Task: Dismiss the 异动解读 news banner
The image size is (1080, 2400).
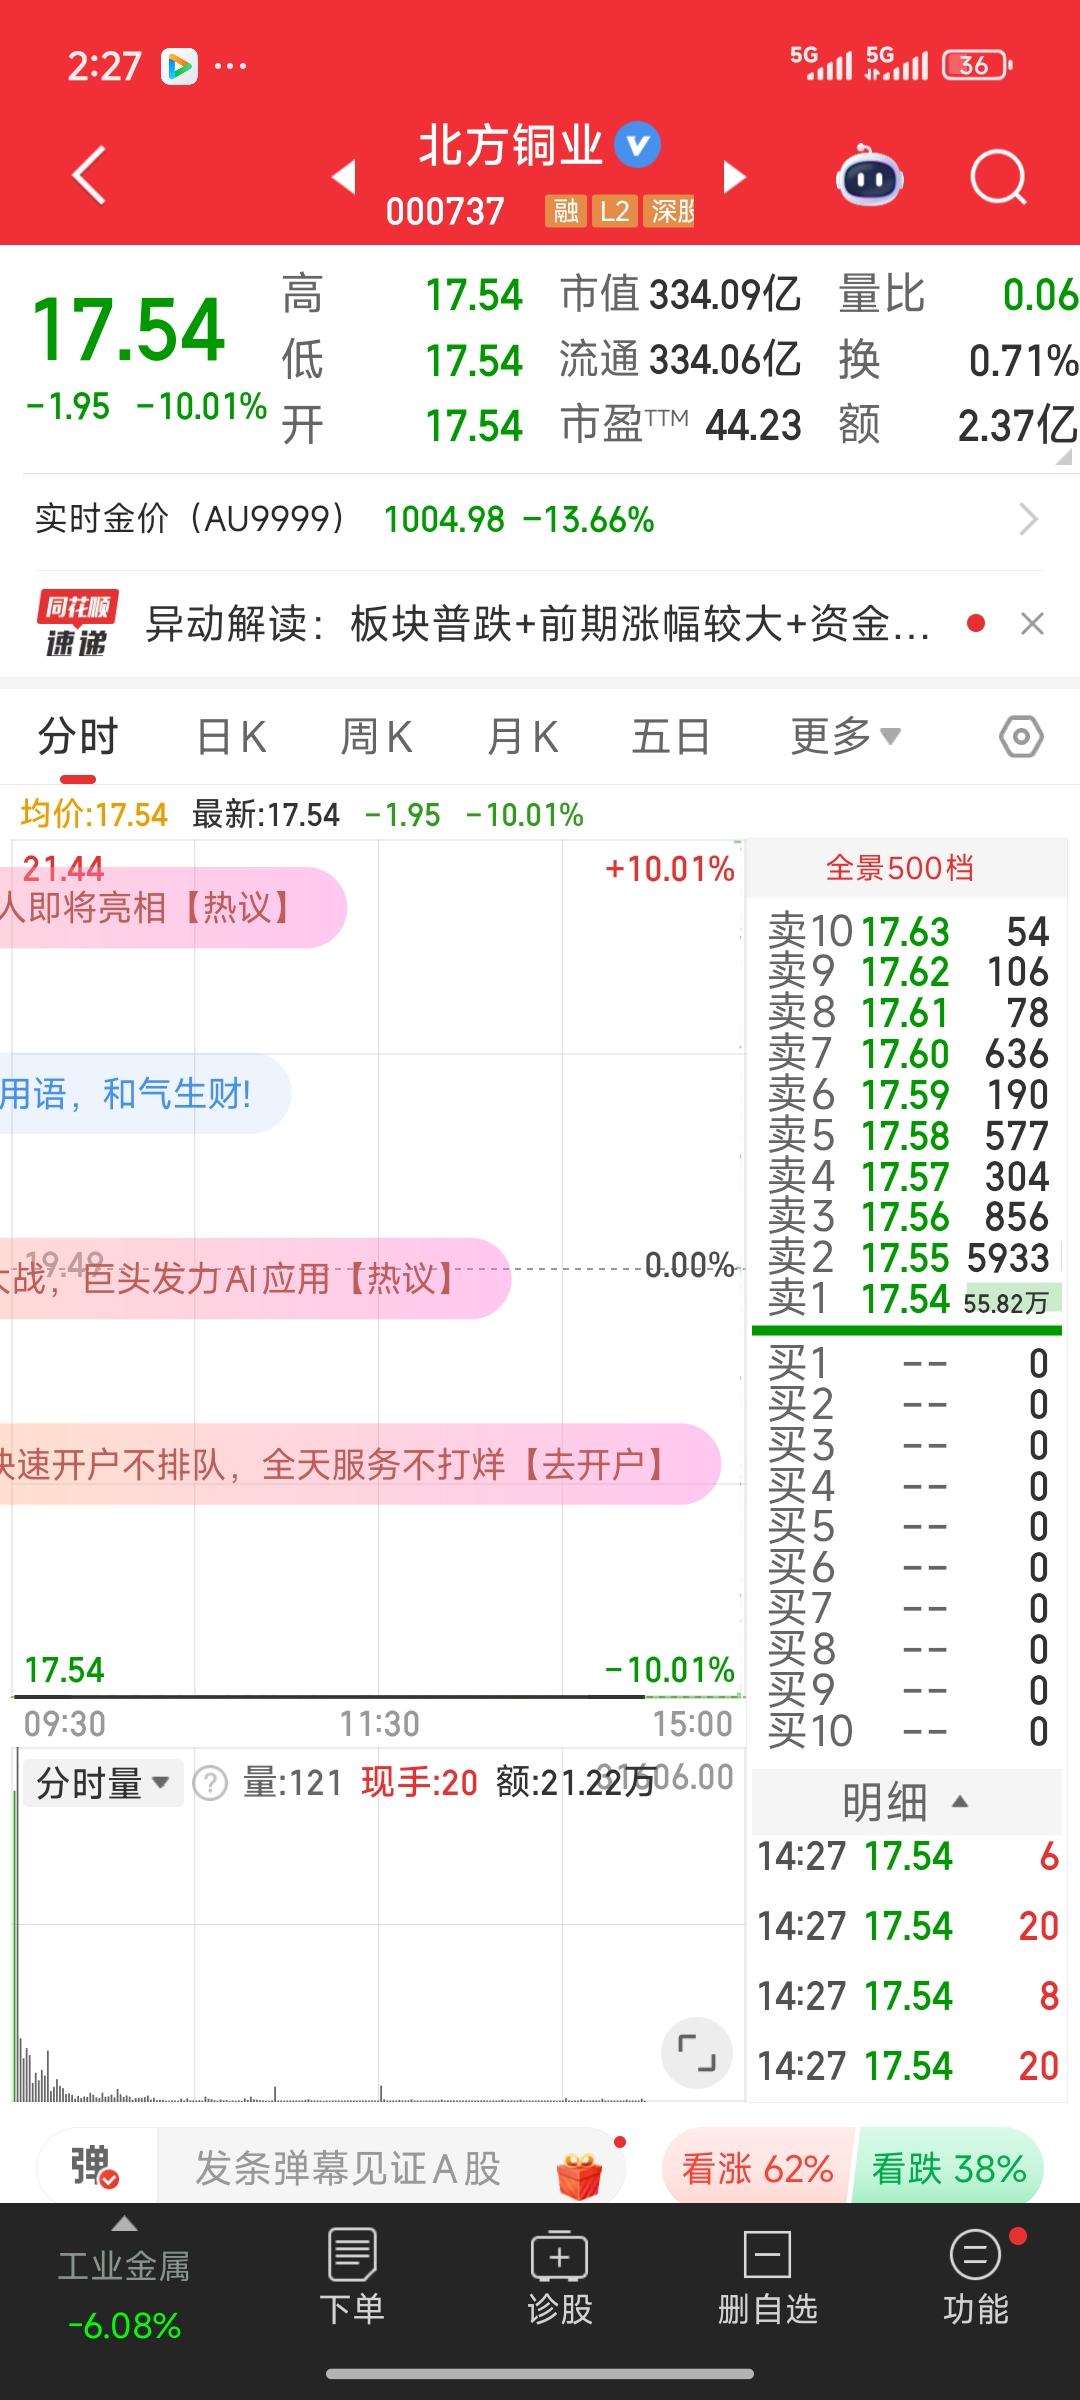Action: tap(1032, 624)
